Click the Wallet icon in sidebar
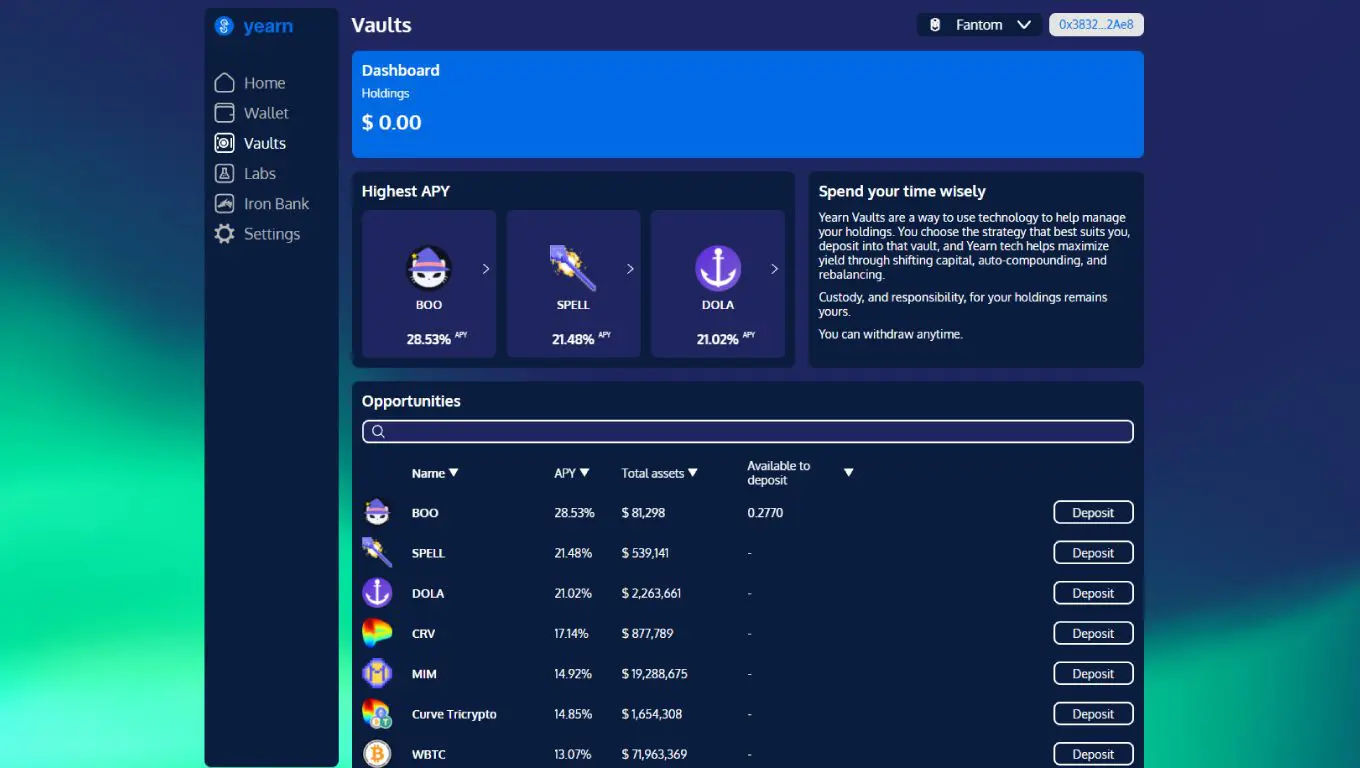 pyautogui.click(x=225, y=113)
